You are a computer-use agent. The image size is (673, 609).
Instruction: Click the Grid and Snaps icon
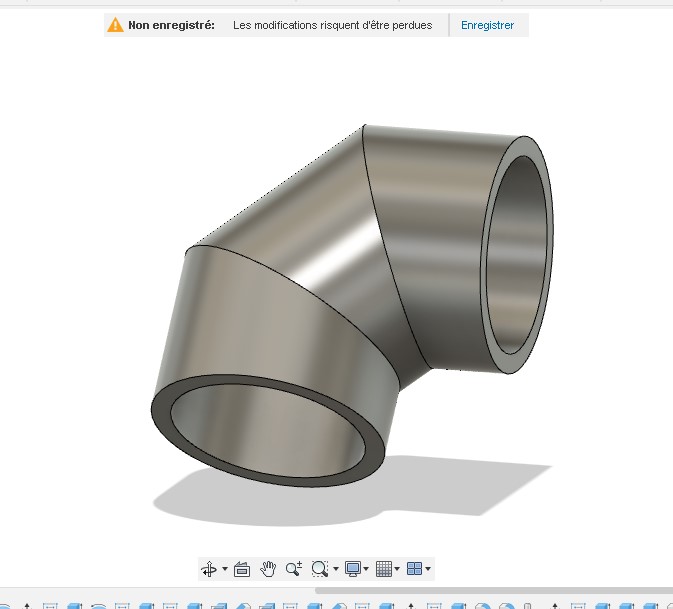(384, 569)
